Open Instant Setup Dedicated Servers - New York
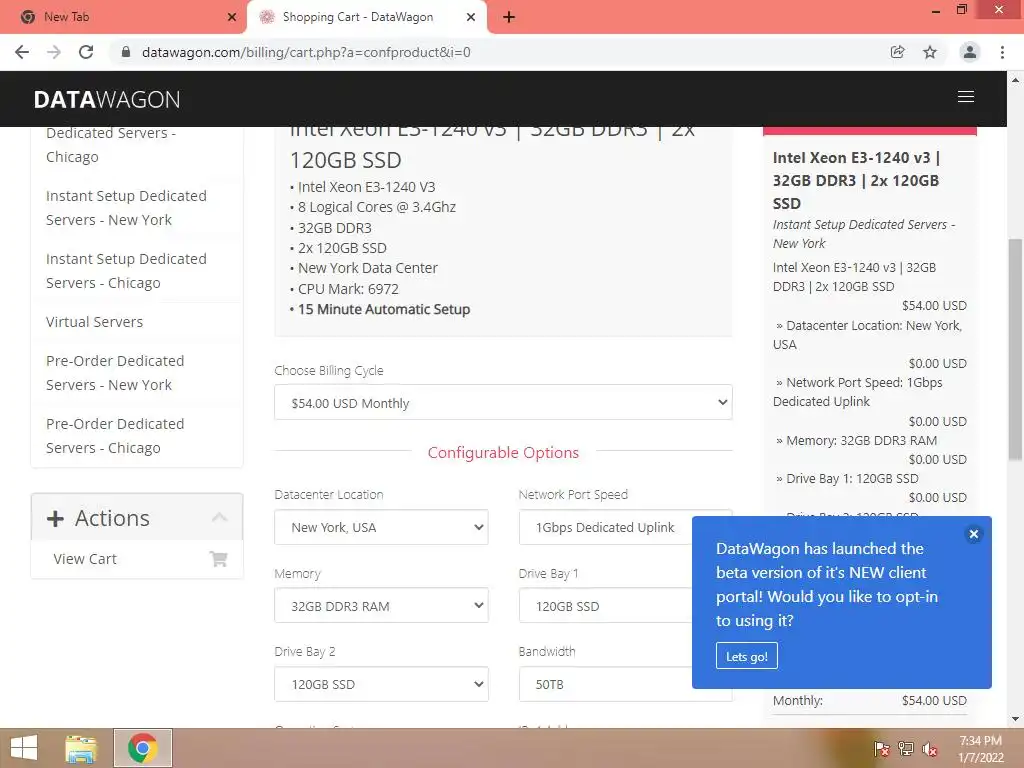 pyautogui.click(x=126, y=208)
